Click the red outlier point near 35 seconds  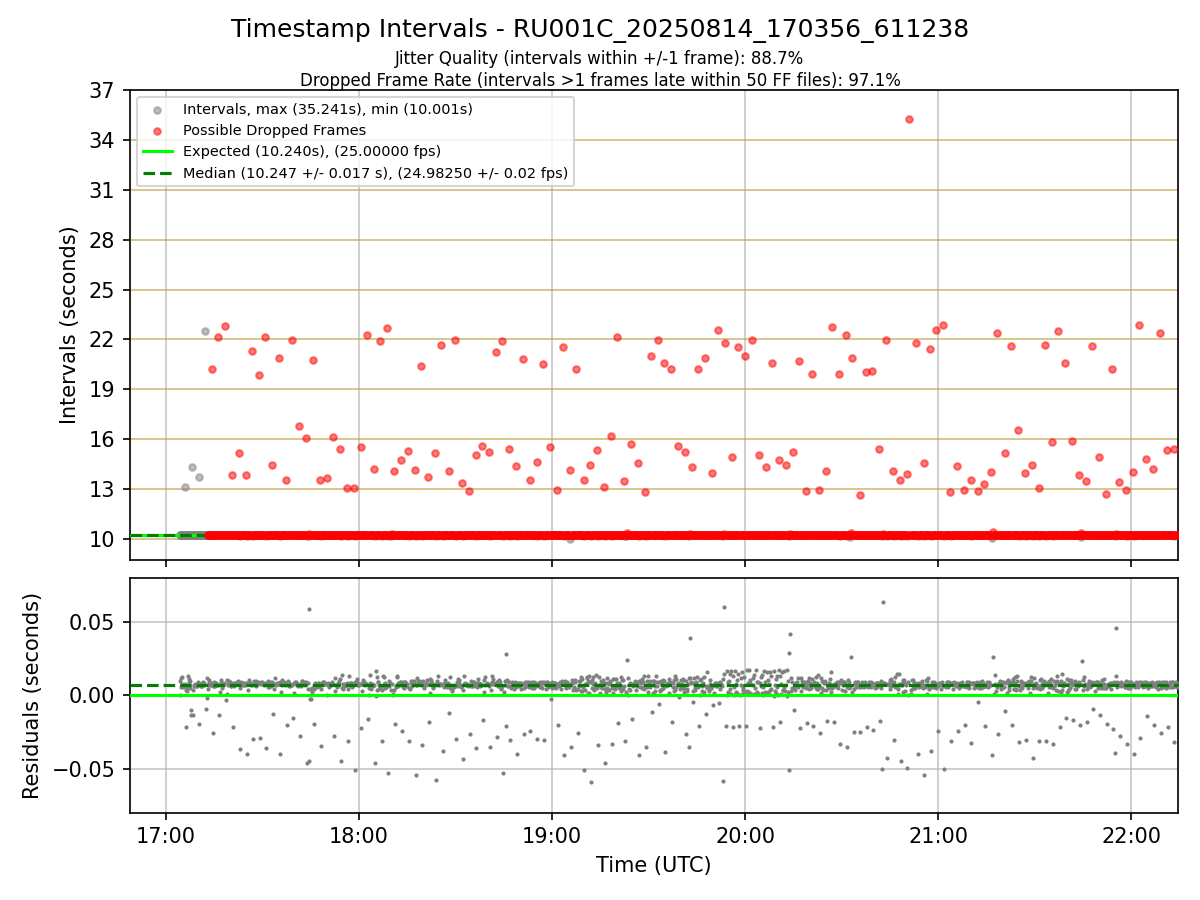click(909, 119)
